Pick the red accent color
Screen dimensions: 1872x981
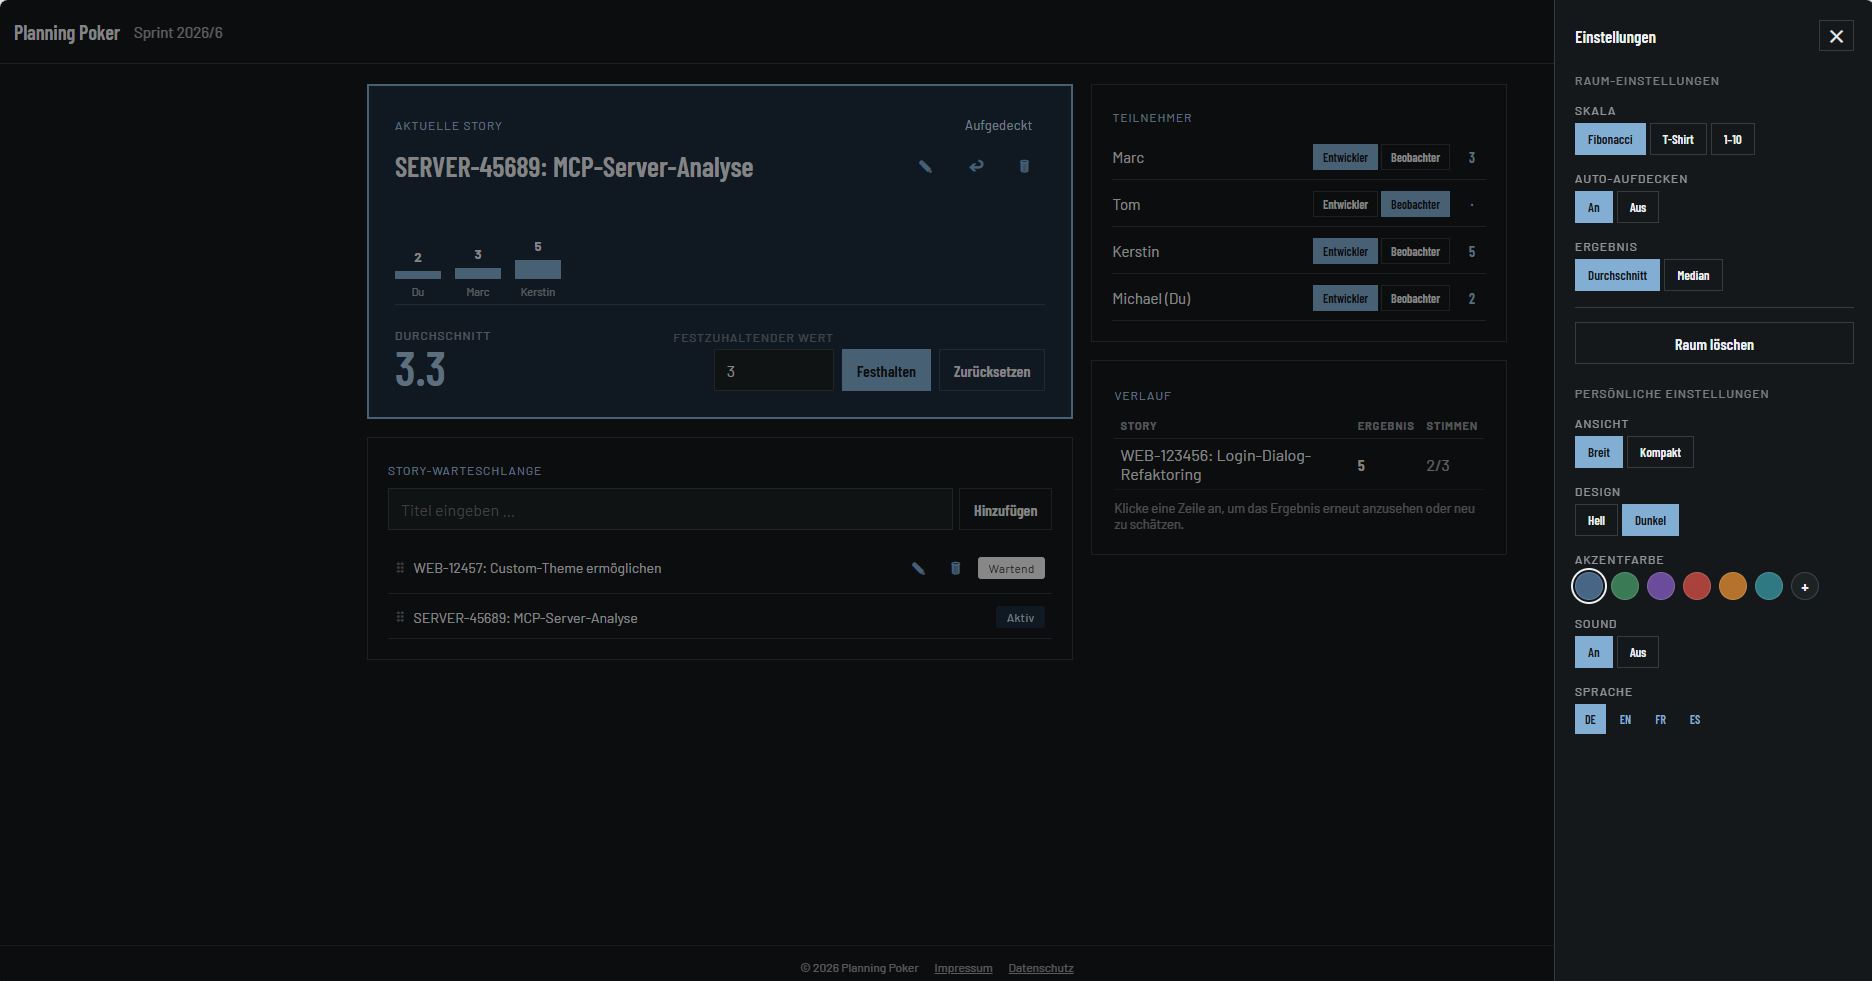(x=1697, y=586)
